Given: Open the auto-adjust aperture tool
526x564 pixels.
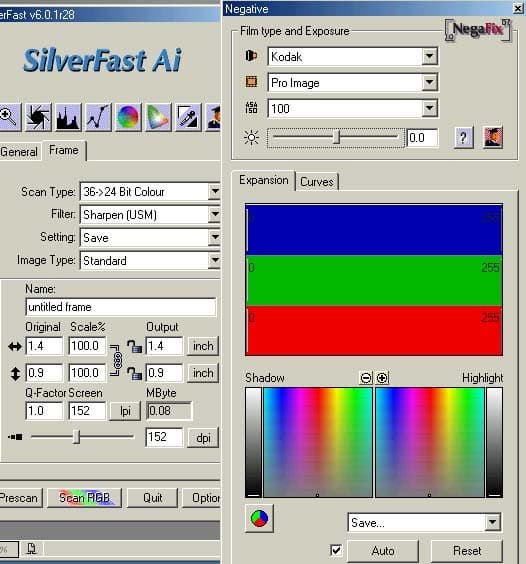Looking at the screenshot, I should pos(38,117).
